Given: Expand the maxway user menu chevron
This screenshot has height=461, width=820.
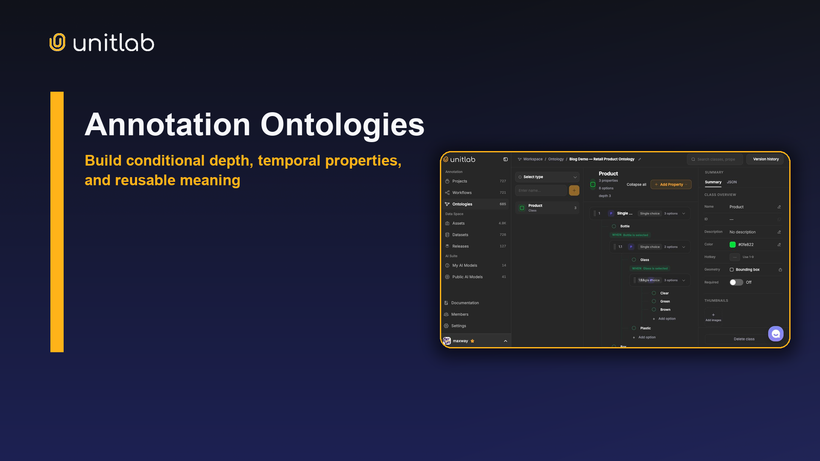Looking at the screenshot, I should click(505, 341).
